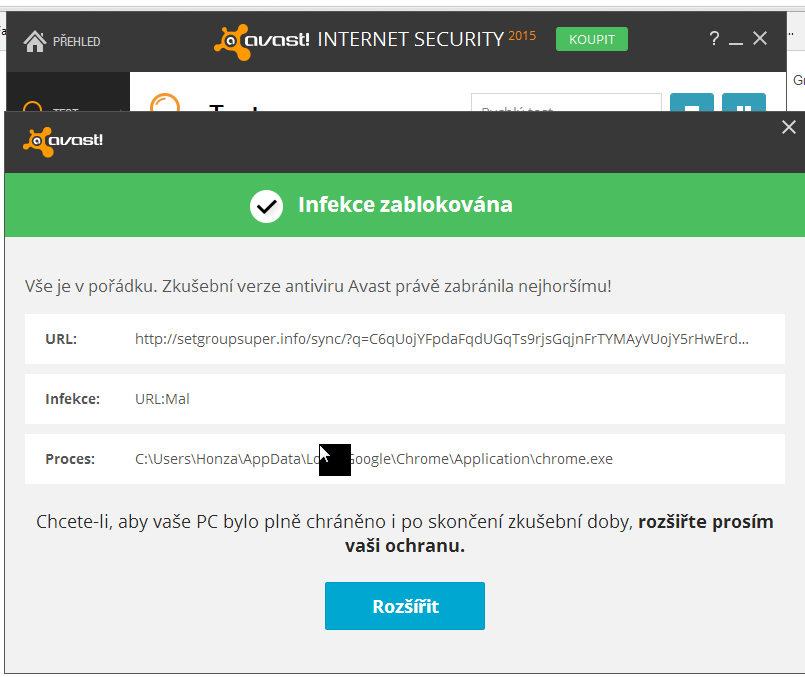Image resolution: width=805 pixels, height=677 pixels.
Task: Click the Avast Internet Security logo in title bar
Action: tap(374, 40)
